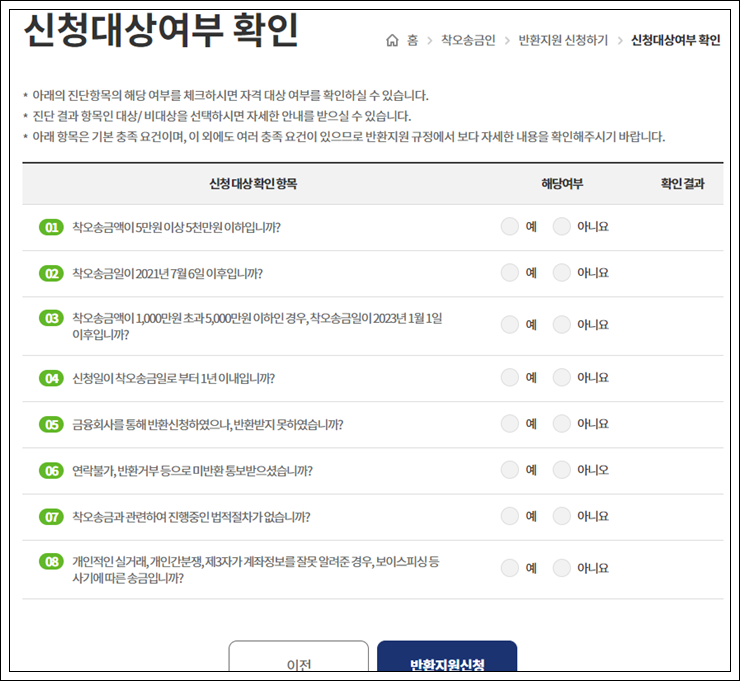Screen dimensions: 740x681
Task: Pick 예 for question 05 금융회사
Action: pos(510,424)
